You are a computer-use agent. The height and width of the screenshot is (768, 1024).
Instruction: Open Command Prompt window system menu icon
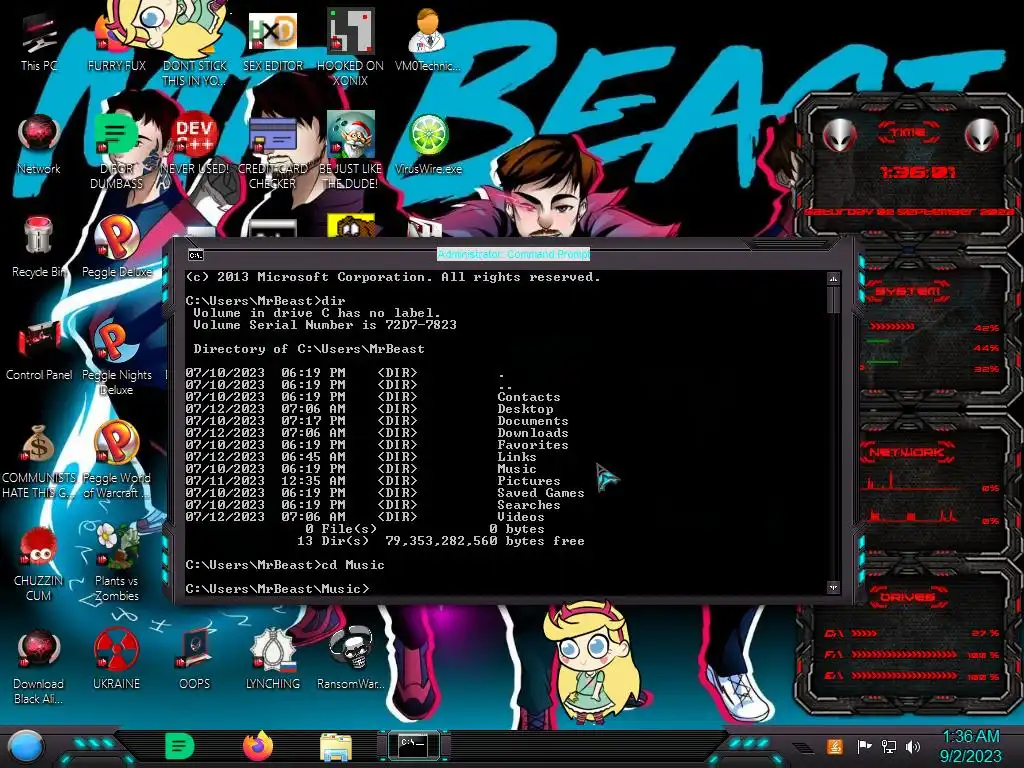[195, 255]
